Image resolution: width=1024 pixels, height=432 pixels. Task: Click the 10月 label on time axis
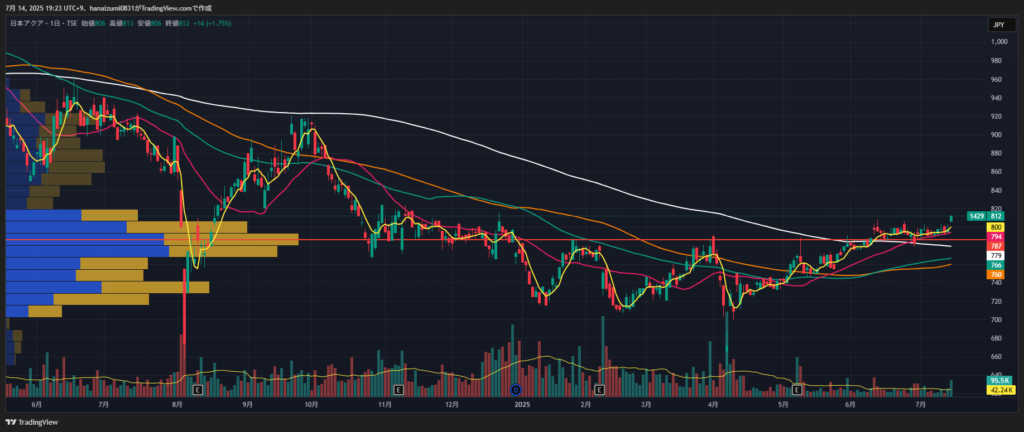coord(312,405)
